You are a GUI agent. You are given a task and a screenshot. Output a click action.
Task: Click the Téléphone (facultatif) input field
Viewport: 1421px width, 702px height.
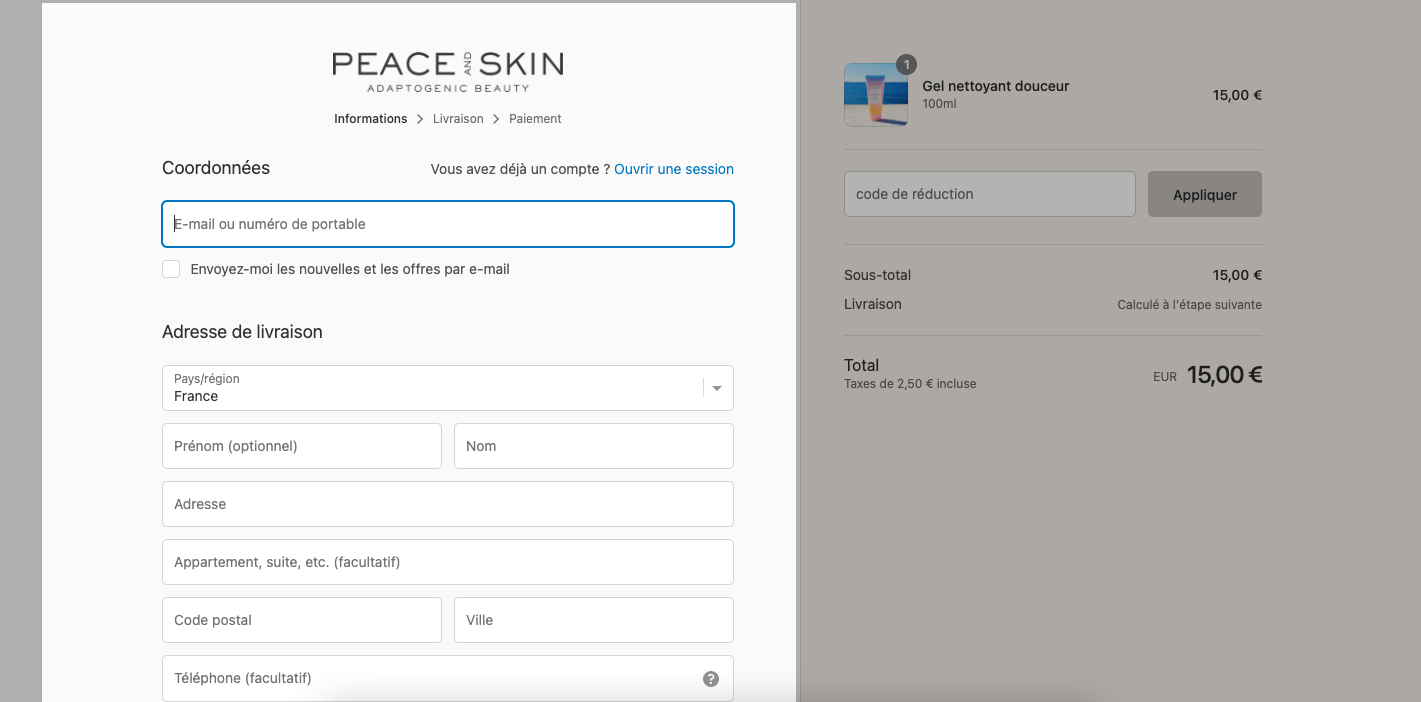coord(448,678)
